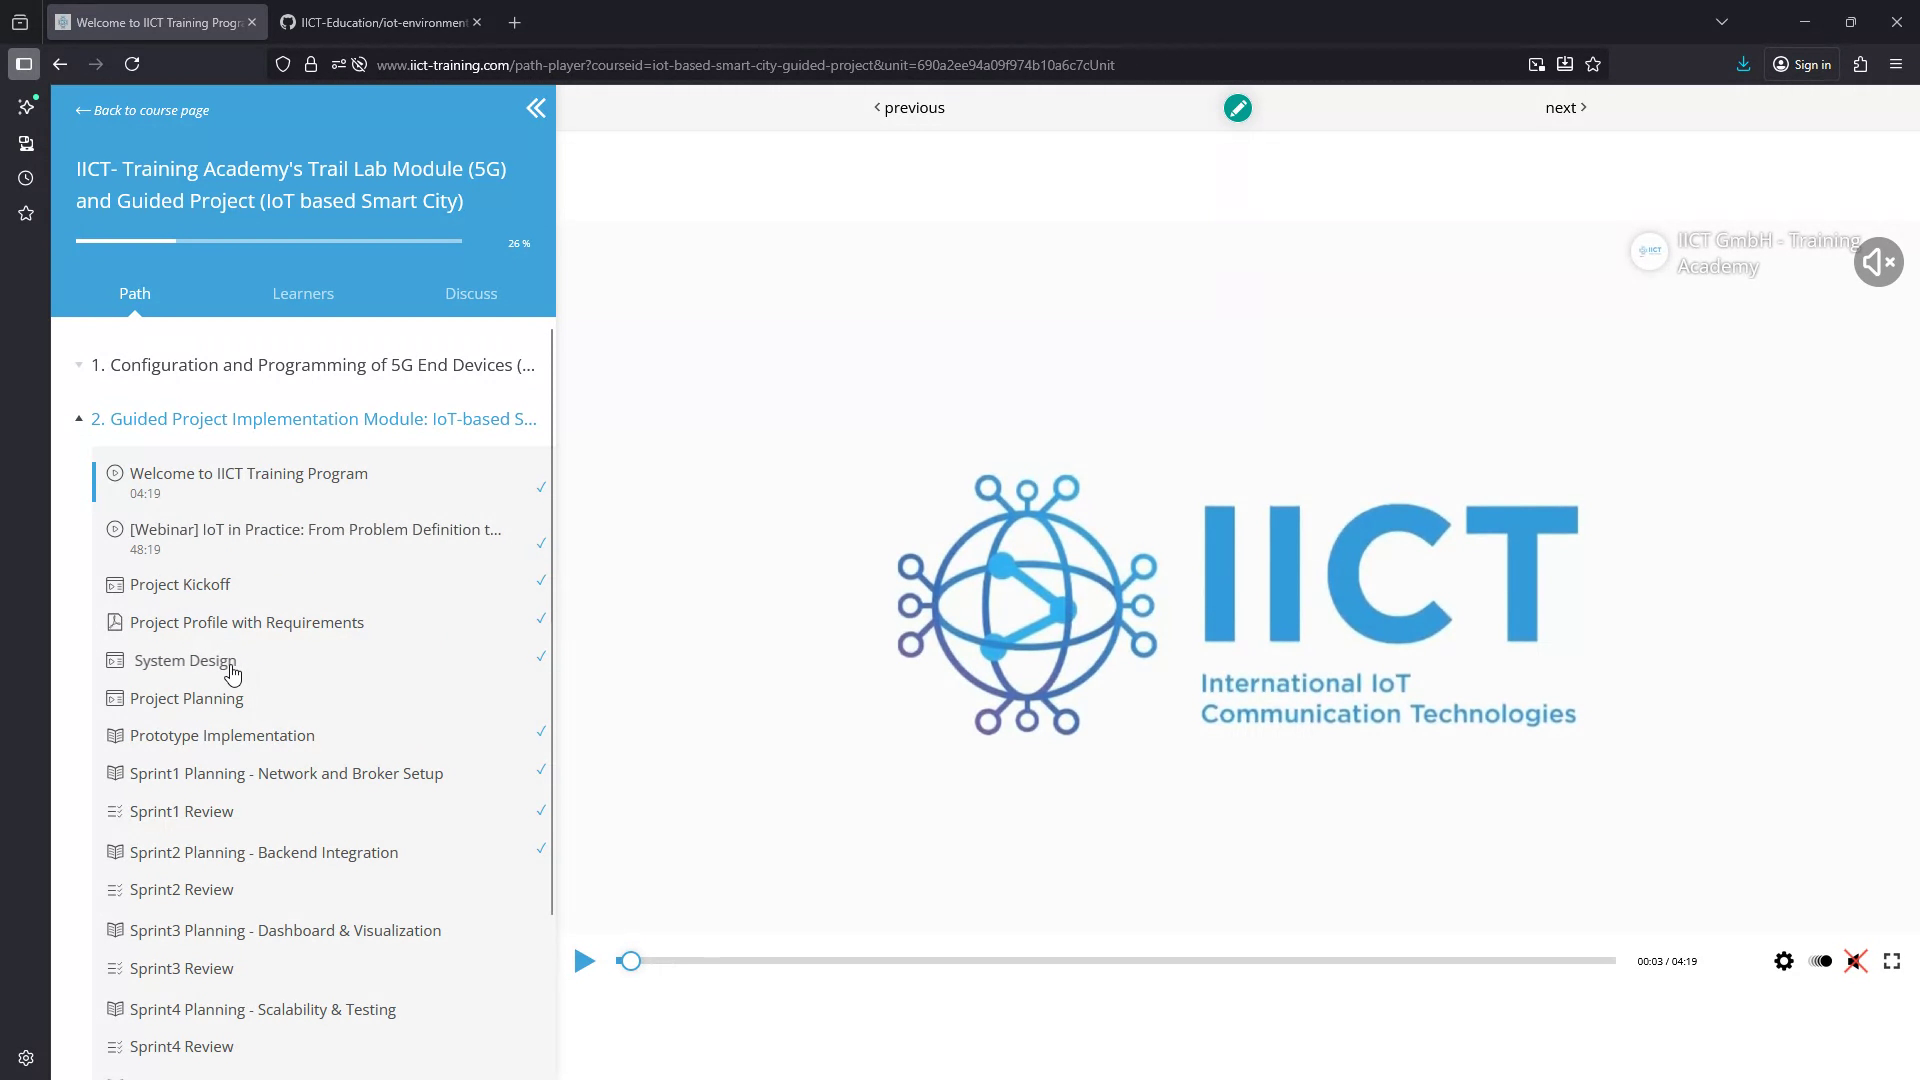Image resolution: width=1920 pixels, height=1080 pixels.
Task: Go to the next unit
Action: pyautogui.click(x=1564, y=107)
